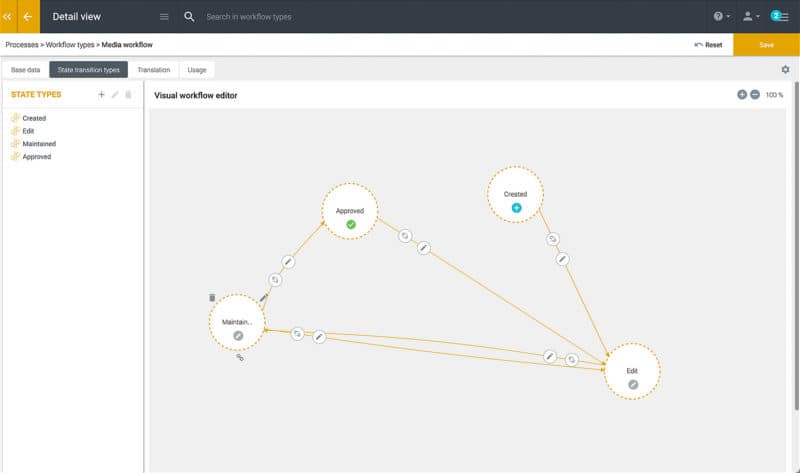Edit transition from Approved to Edit

point(423,248)
